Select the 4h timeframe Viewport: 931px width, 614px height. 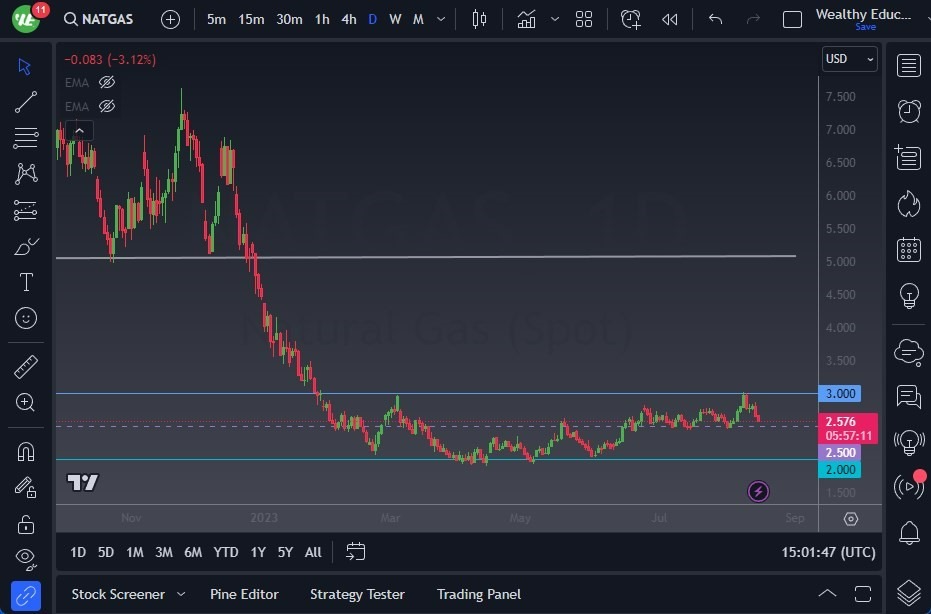pos(349,20)
